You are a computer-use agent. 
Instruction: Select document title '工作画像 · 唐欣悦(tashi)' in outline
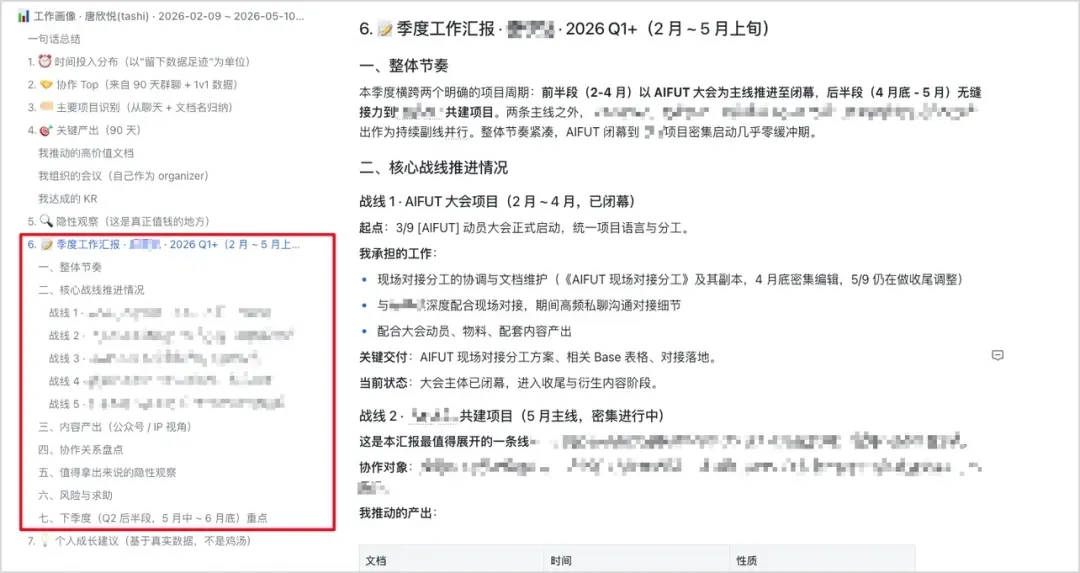click(x=161, y=16)
